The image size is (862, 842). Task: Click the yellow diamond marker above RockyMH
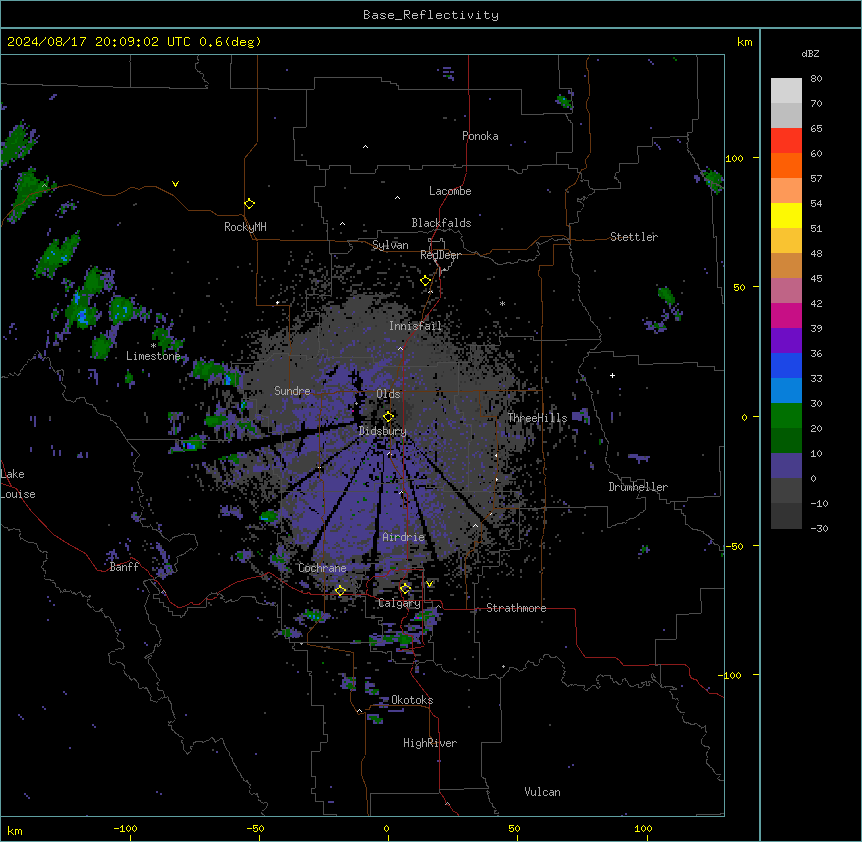249,204
